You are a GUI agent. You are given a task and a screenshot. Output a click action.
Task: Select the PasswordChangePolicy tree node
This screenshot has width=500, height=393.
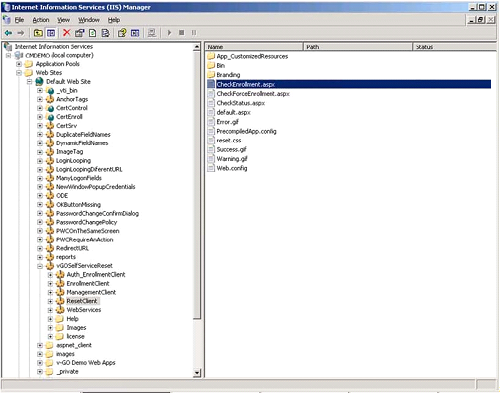tap(86, 222)
